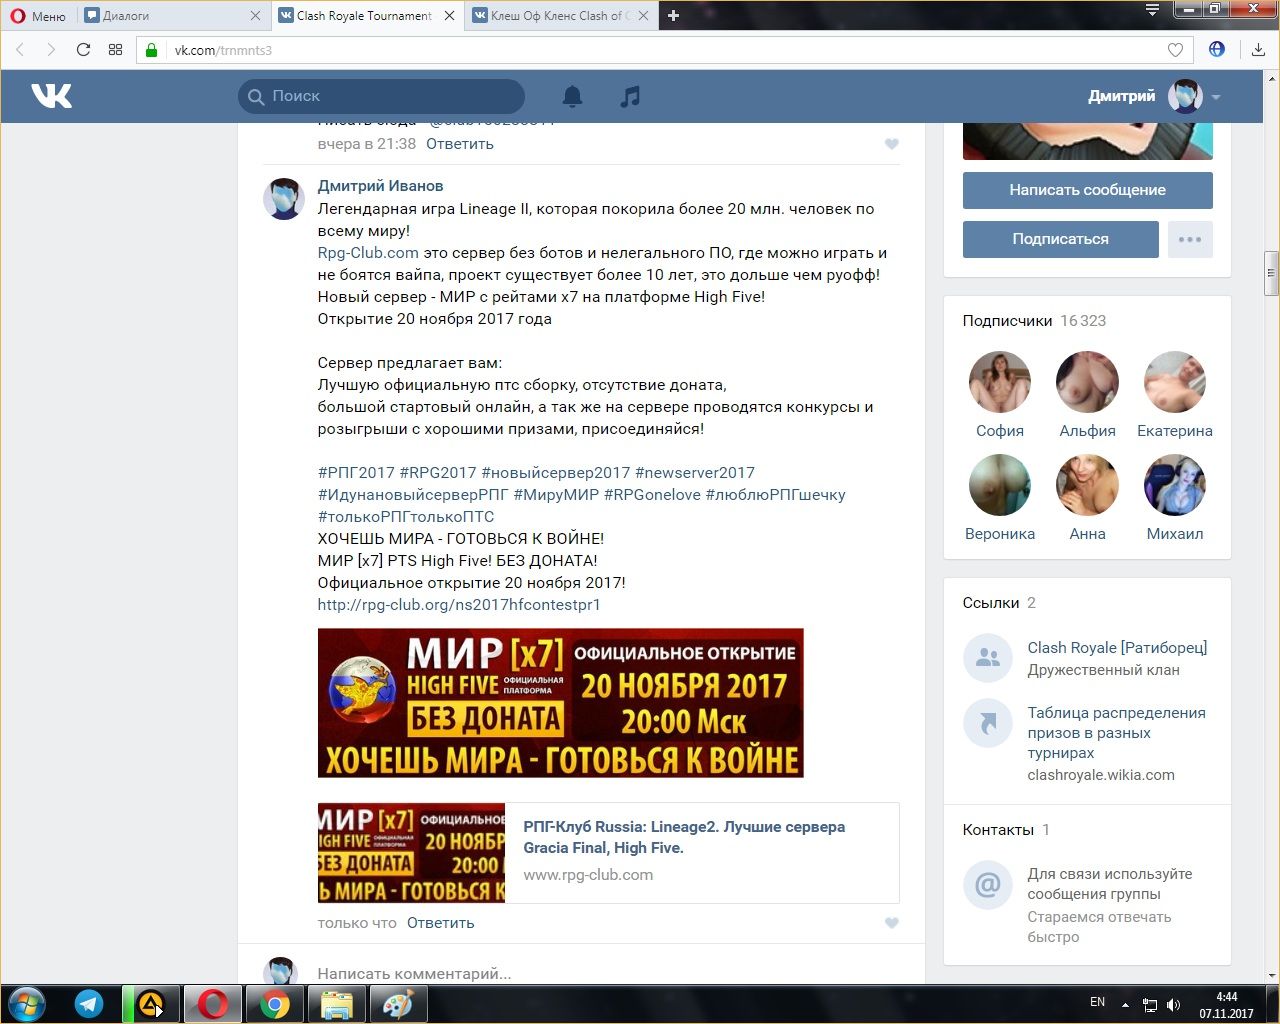Open hashtag #RPGonelove
1280x1024 pixels.
tap(652, 495)
